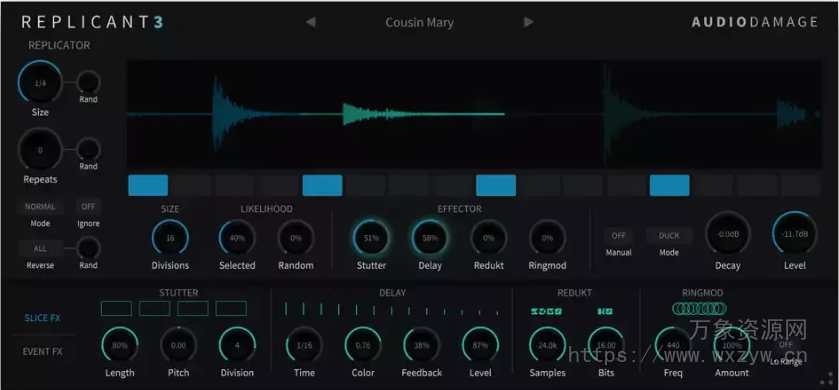Screen dimensions: 839x390
Task: Click the Effector Ringmod knob at 0%
Action: (547, 238)
